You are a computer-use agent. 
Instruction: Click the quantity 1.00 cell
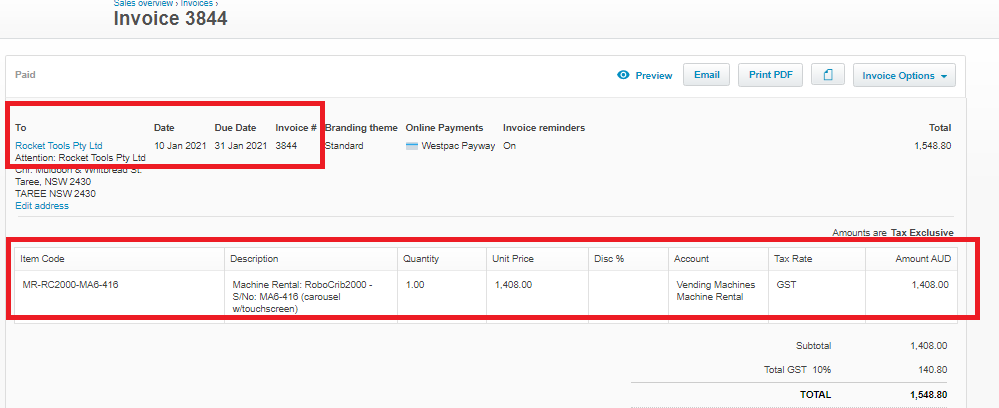(x=442, y=296)
